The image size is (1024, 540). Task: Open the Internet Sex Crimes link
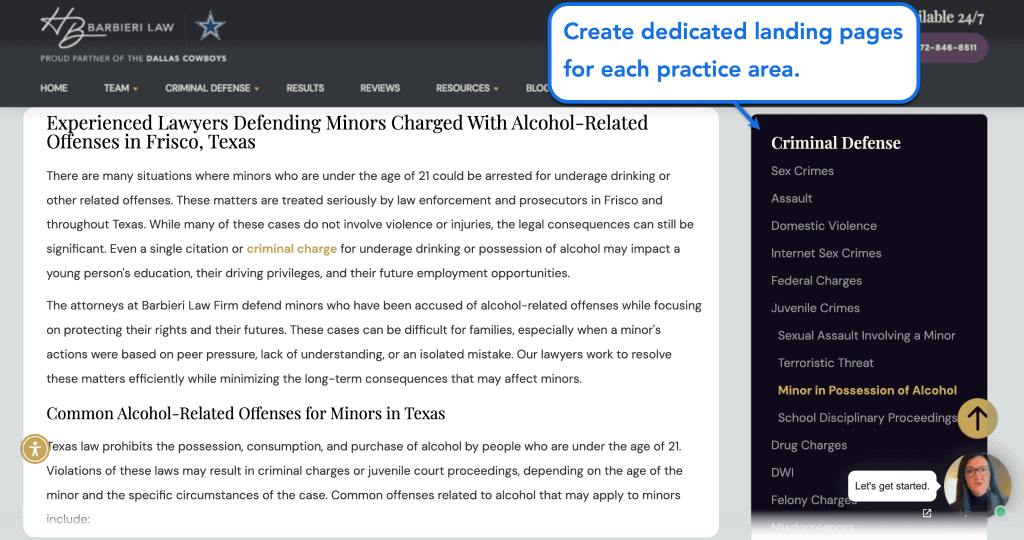click(x=825, y=253)
